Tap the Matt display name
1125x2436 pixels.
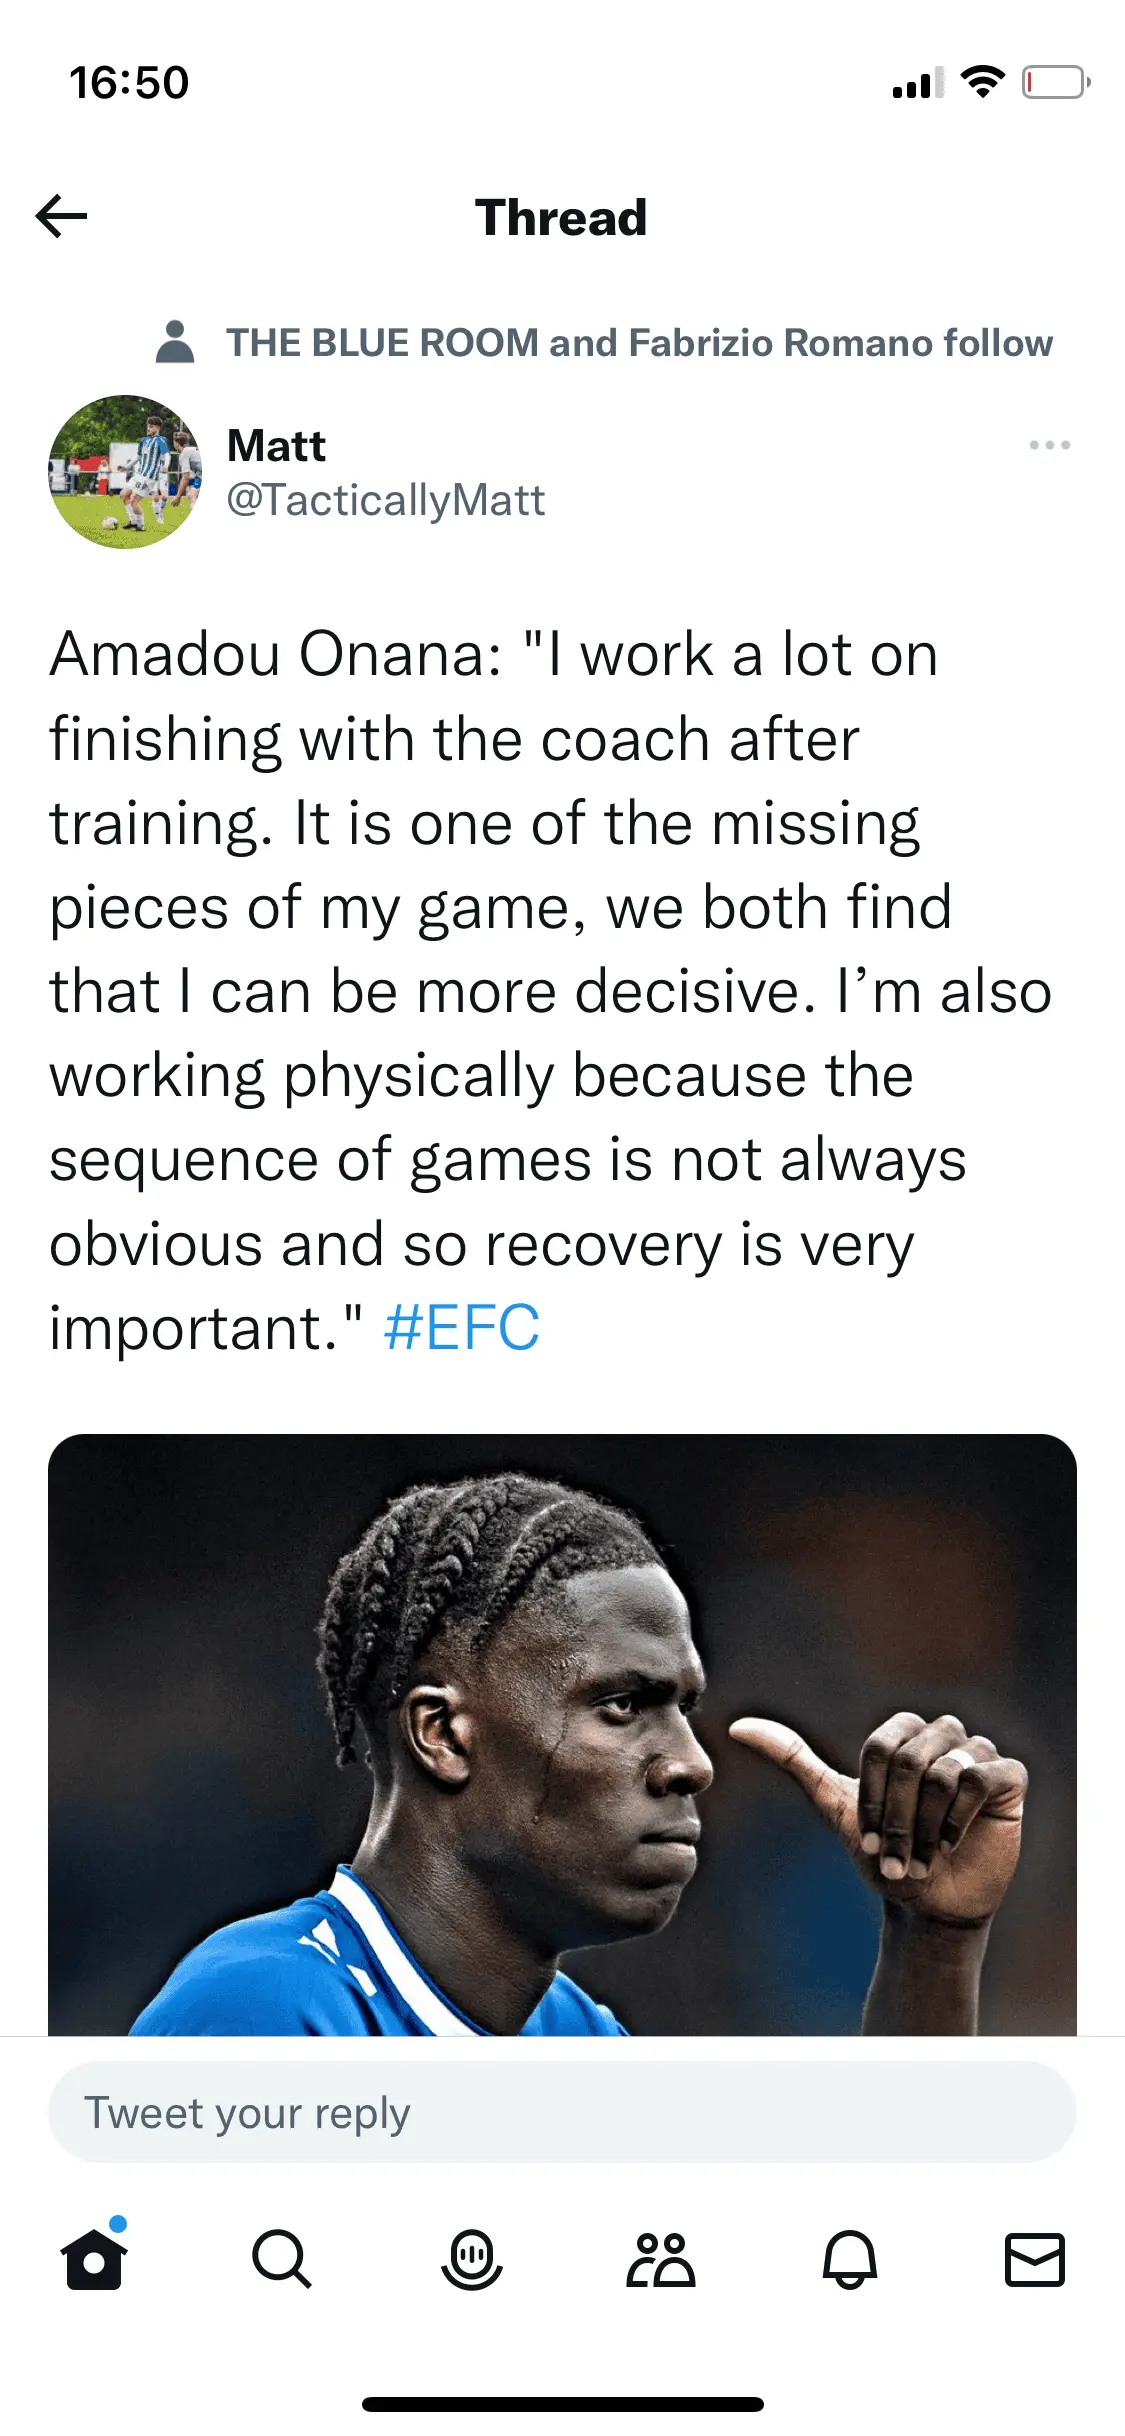276,446
